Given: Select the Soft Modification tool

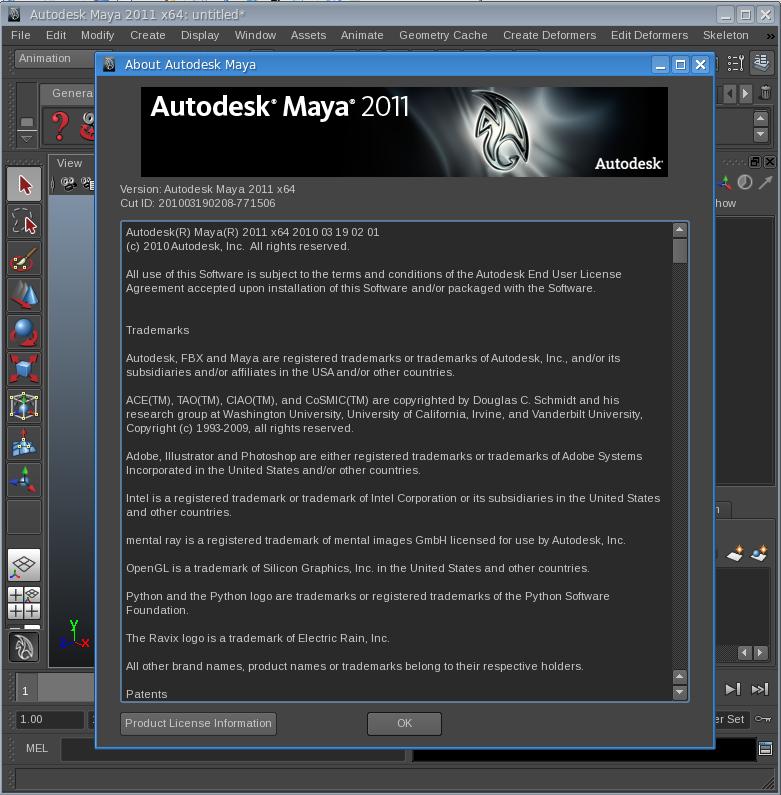Looking at the screenshot, I should point(24,443).
